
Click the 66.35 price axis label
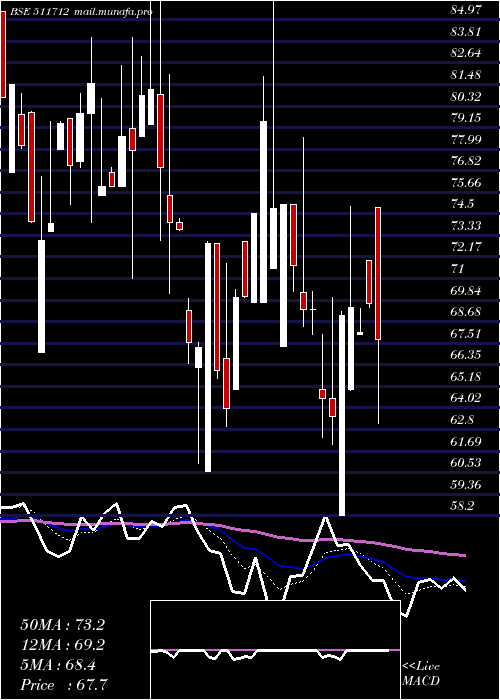pyautogui.click(x=466, y=355)
